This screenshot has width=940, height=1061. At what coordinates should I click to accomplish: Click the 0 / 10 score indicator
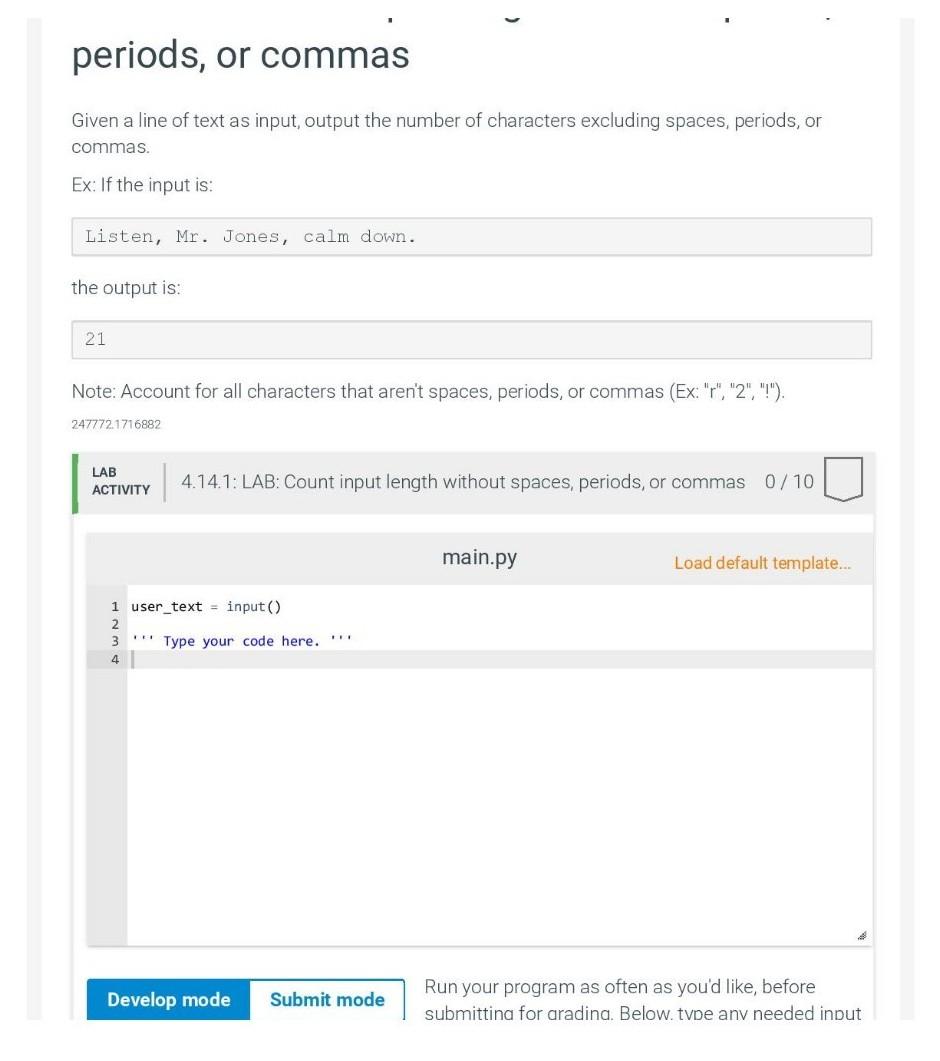pos(789,481)
